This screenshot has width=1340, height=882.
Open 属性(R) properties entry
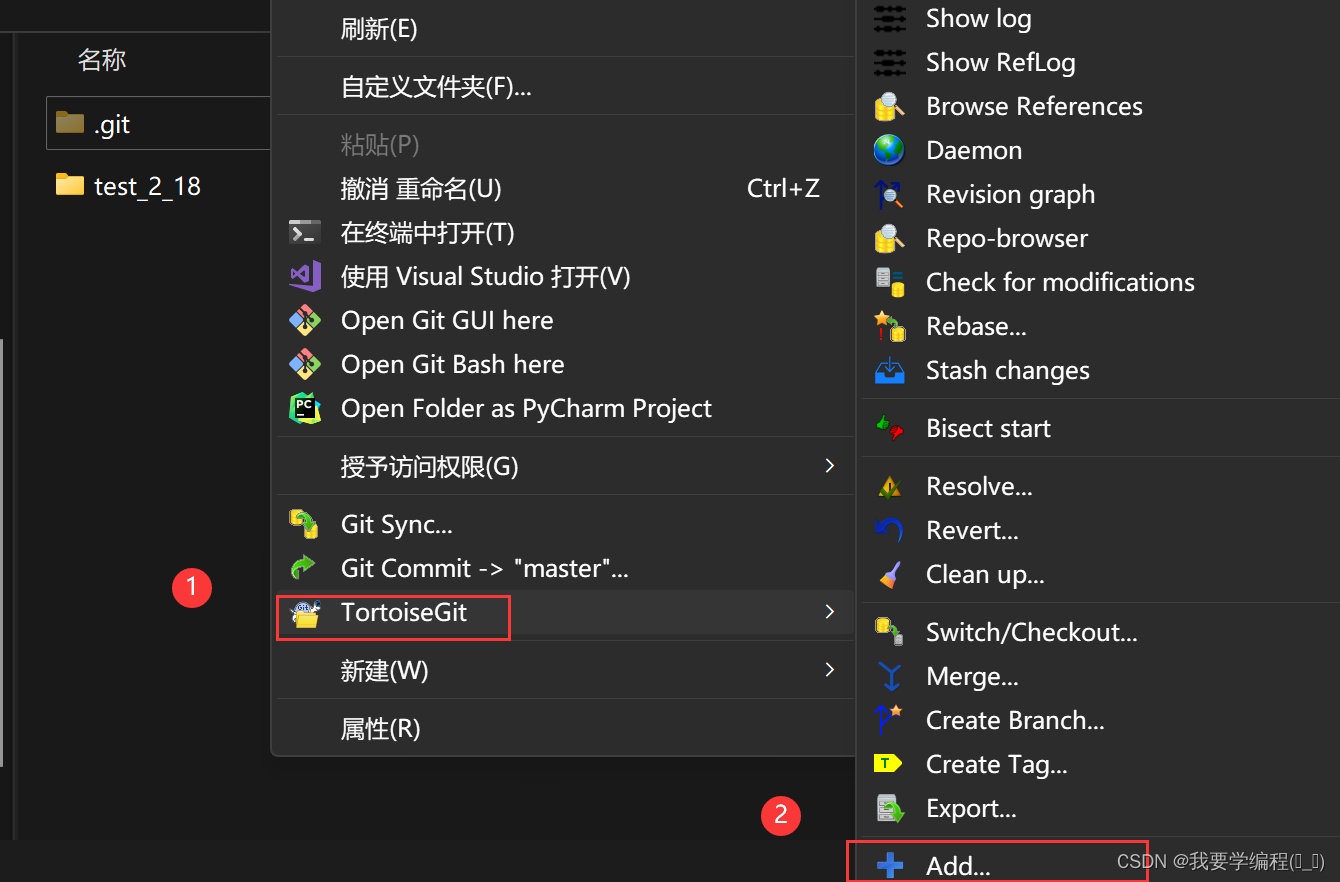564,729
